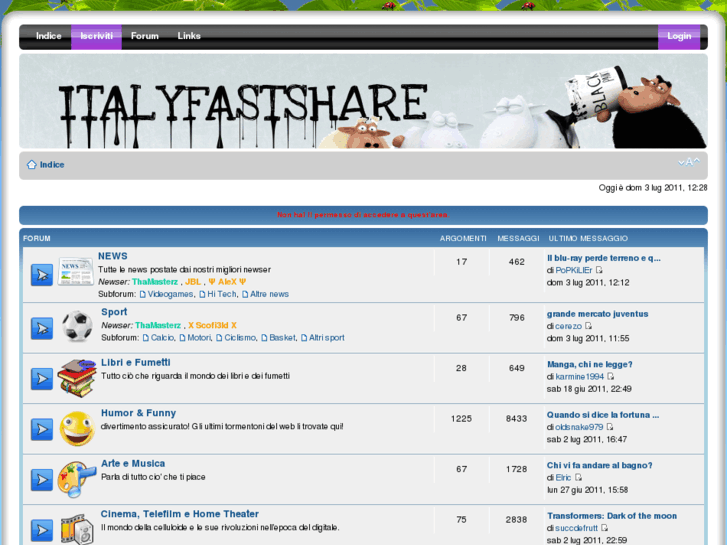This screenshot has height=545, width=727.
Task: Click the laughing smiley icon
Action: [77, 429]
